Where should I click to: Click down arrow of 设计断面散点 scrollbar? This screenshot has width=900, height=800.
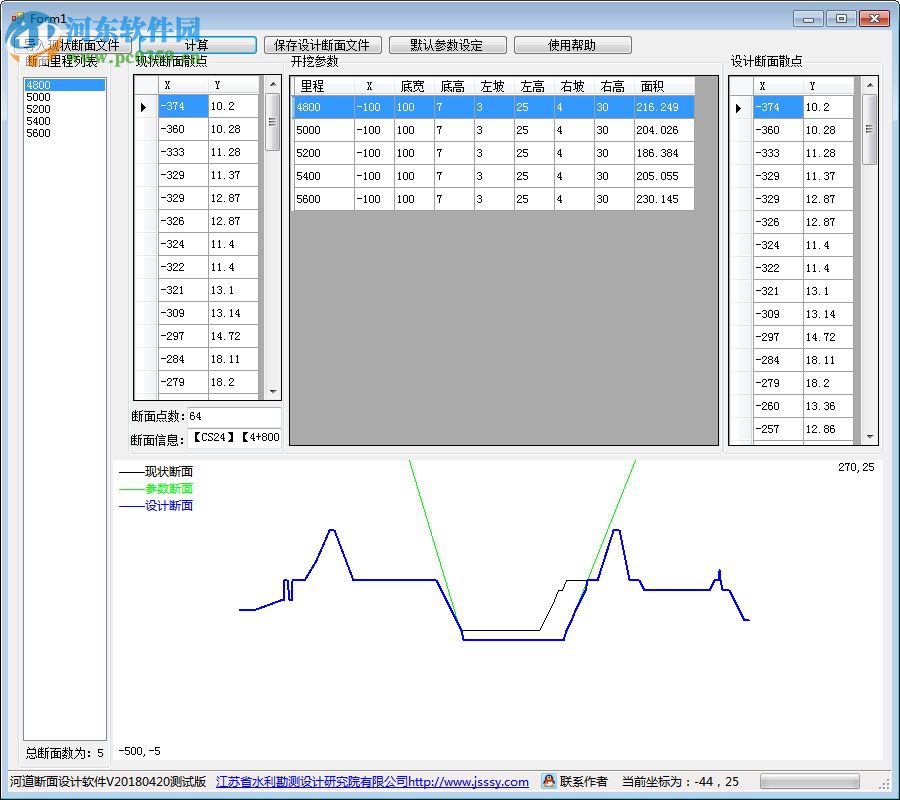869,436
